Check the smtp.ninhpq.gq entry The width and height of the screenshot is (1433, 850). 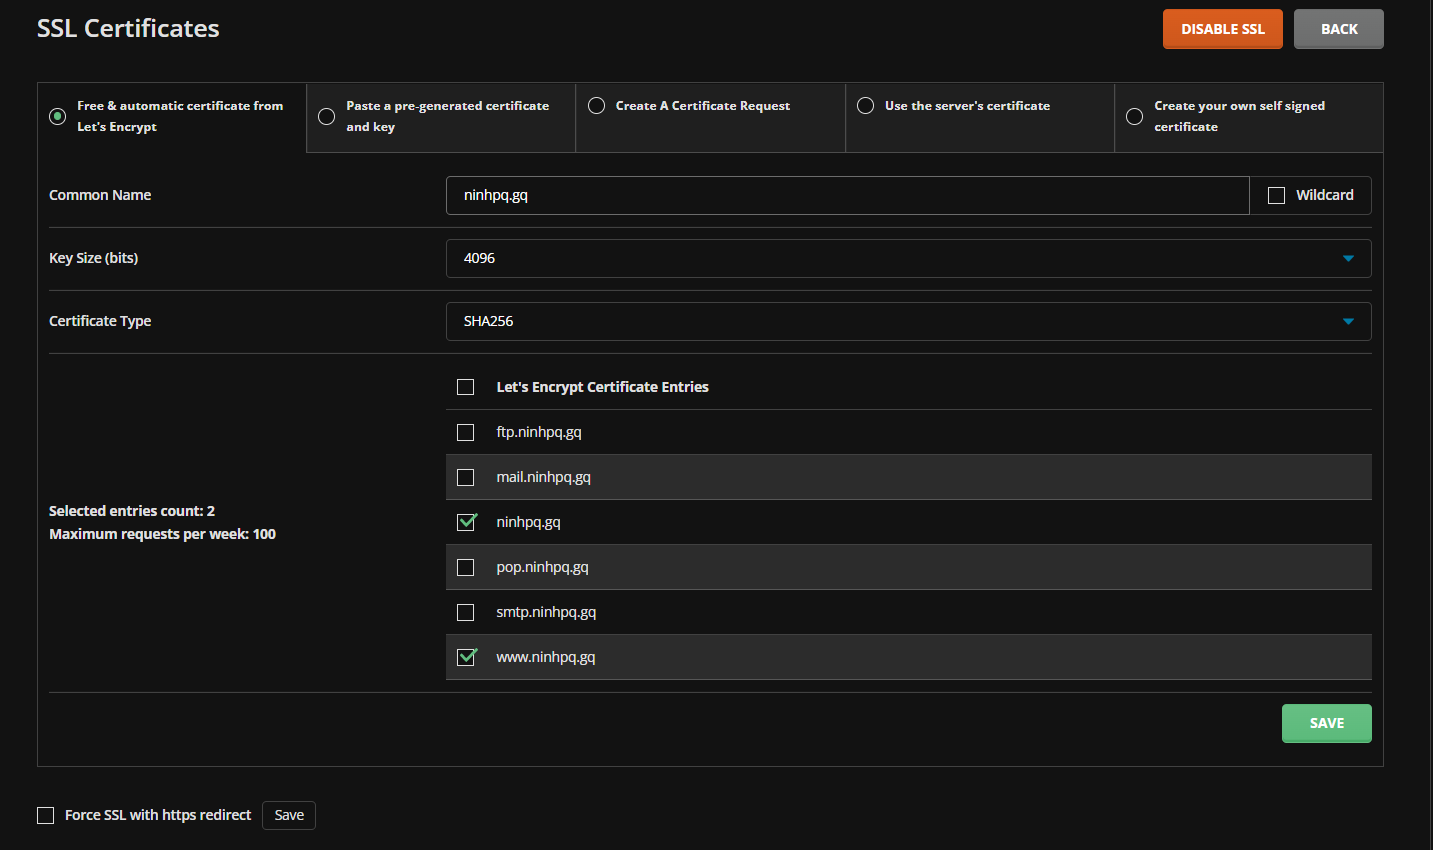tap(466, 612)
